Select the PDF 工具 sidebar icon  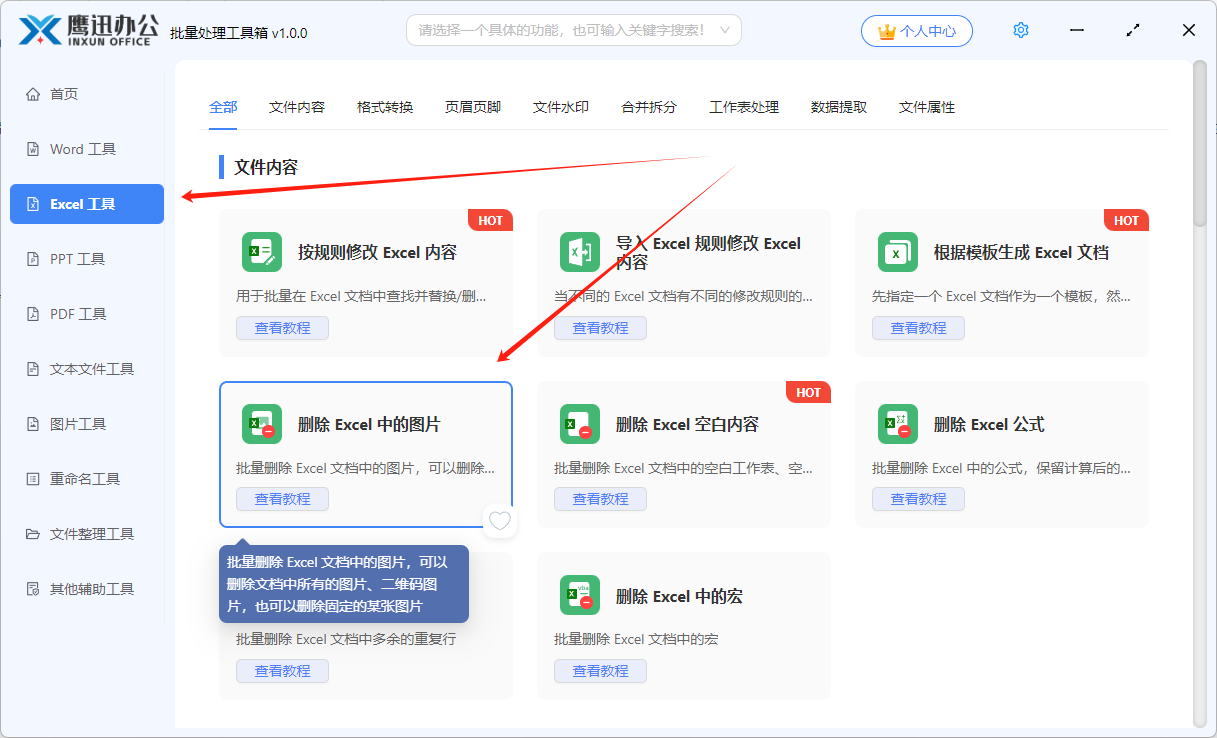coord(34,313)
